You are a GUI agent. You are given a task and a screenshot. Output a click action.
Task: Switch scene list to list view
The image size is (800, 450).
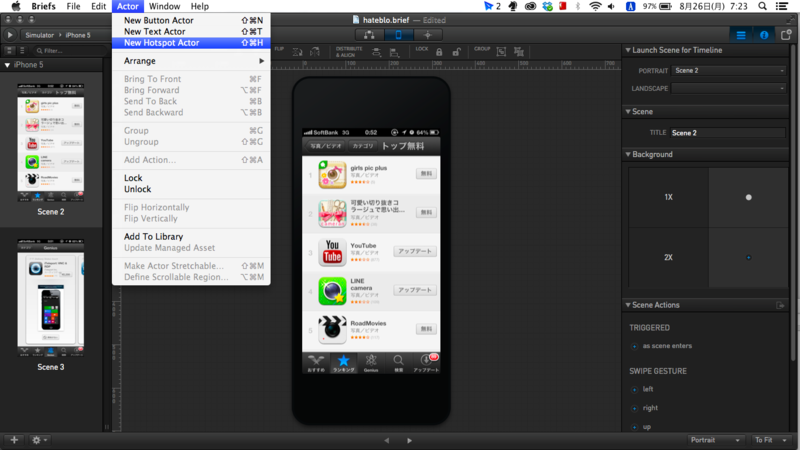[x=22, y=51]
